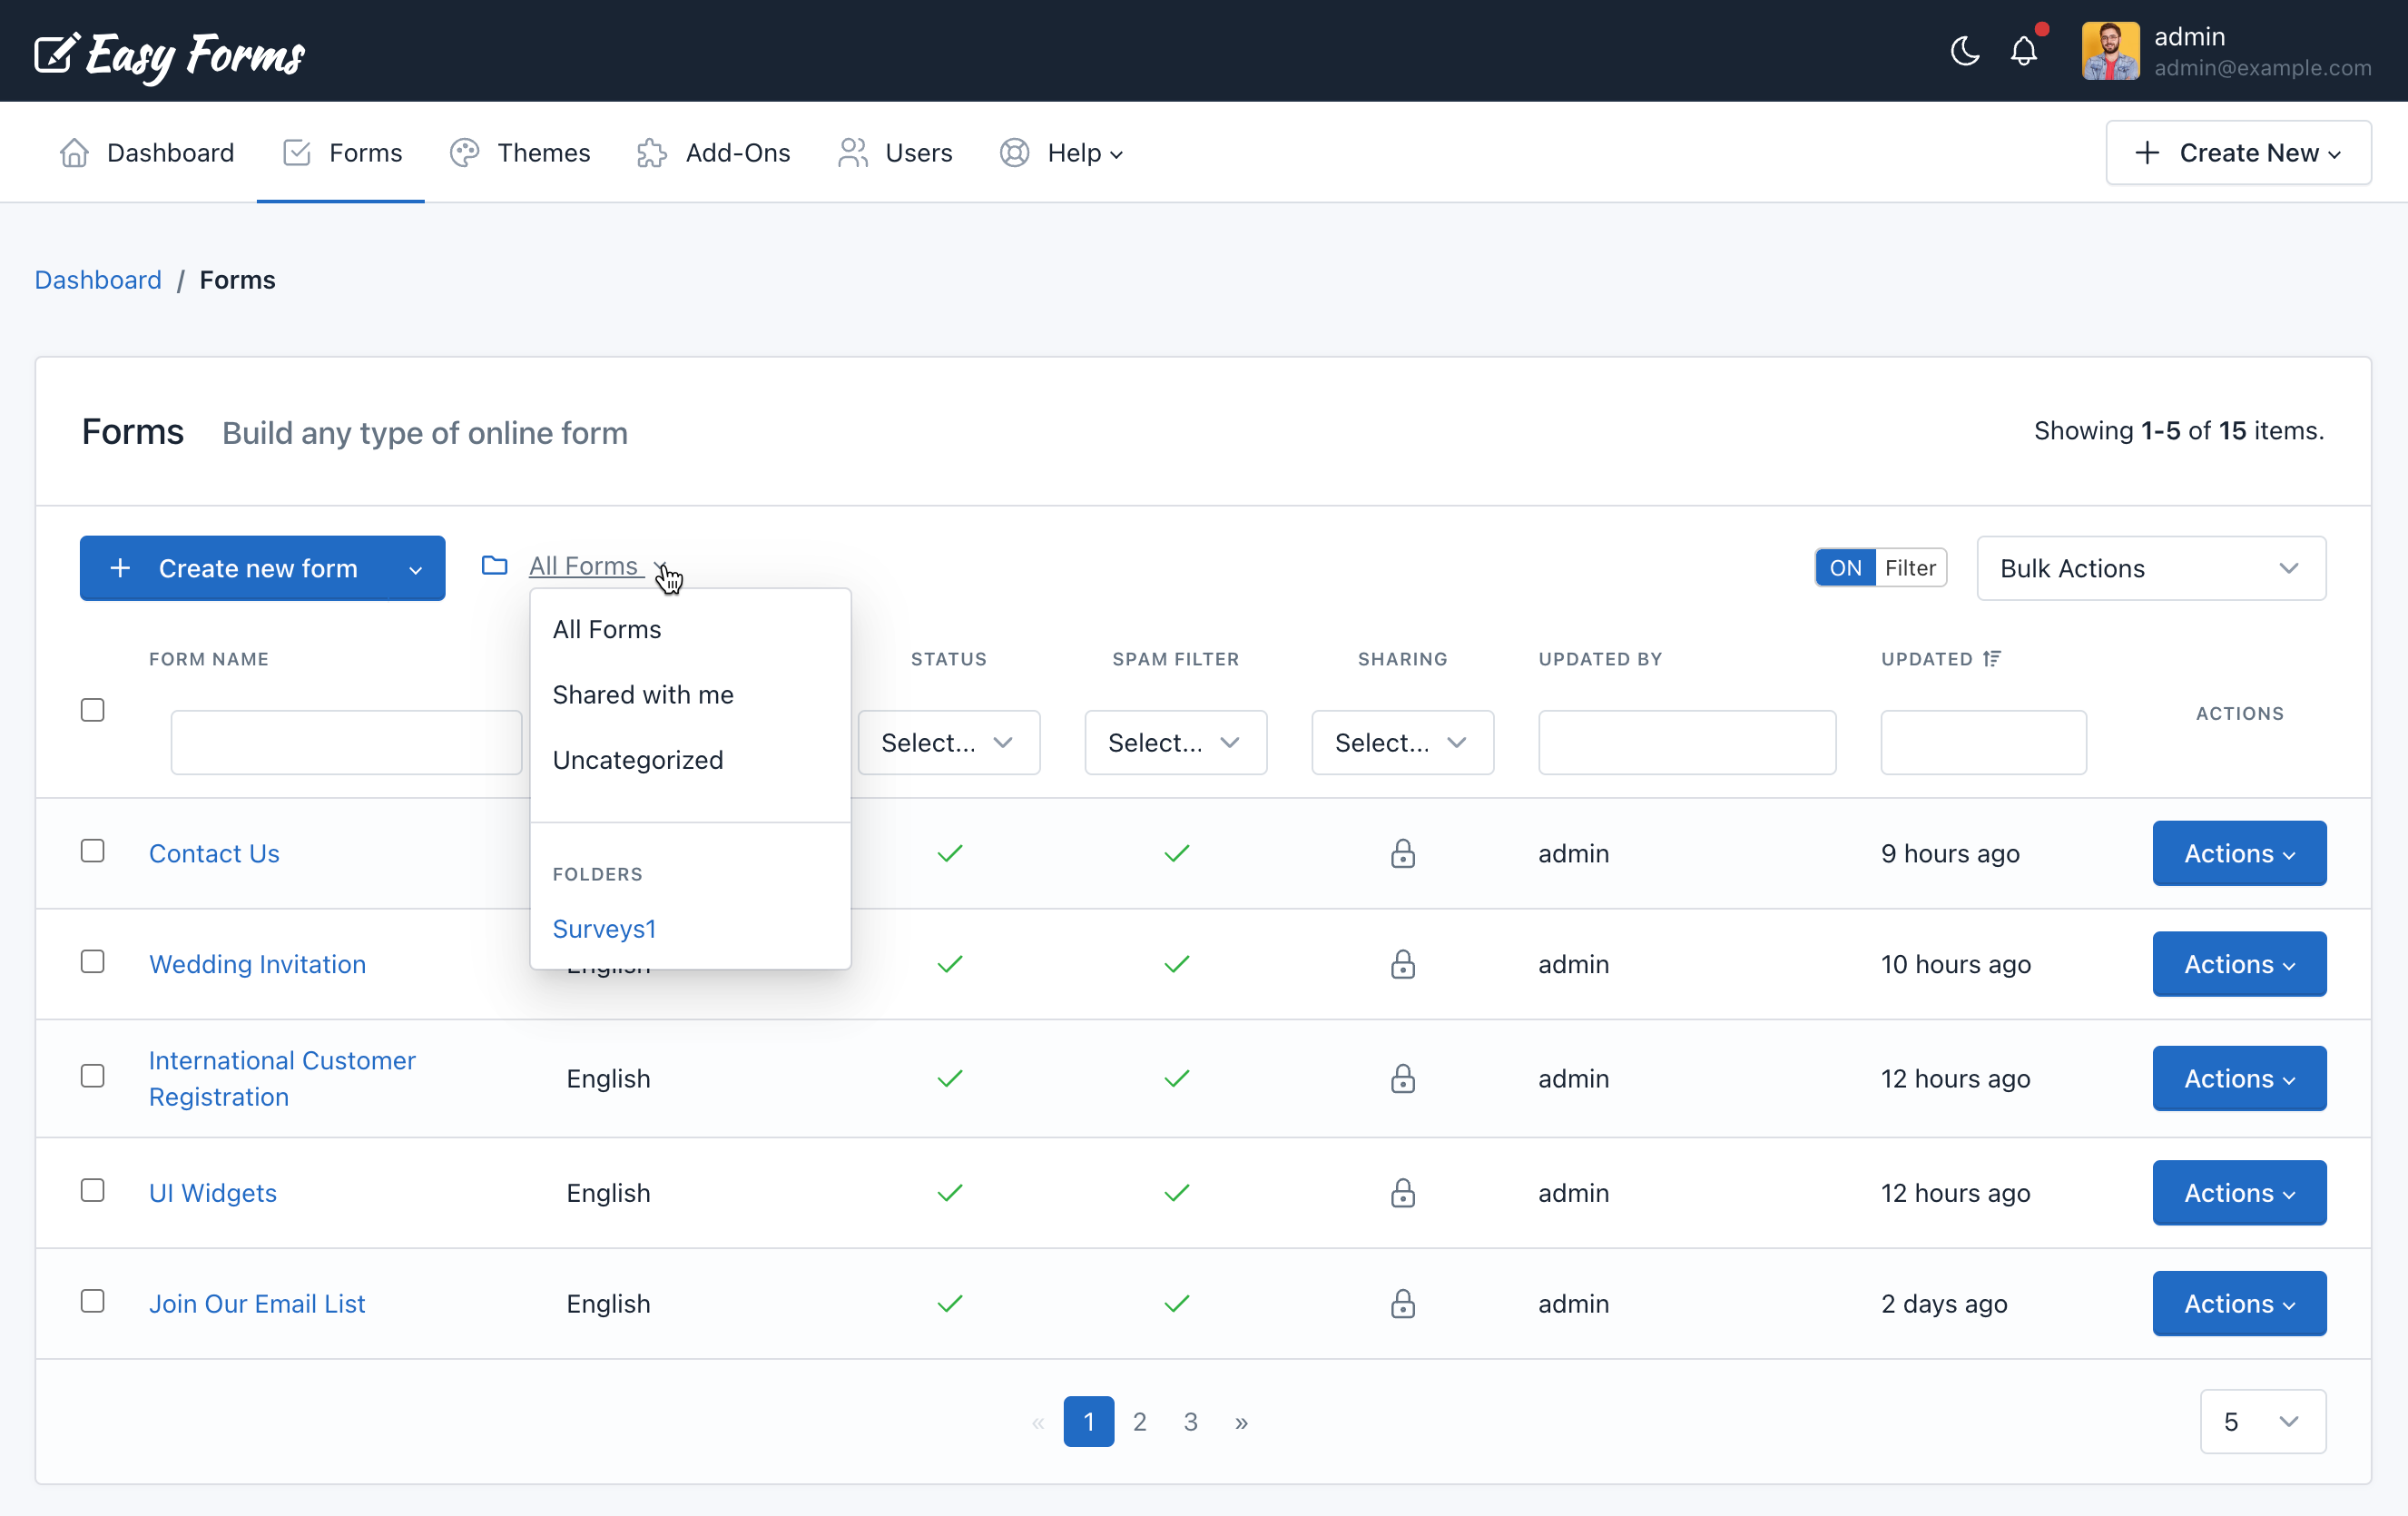Open the Bulk Actions dropdown

click(x=2150, y=568)
